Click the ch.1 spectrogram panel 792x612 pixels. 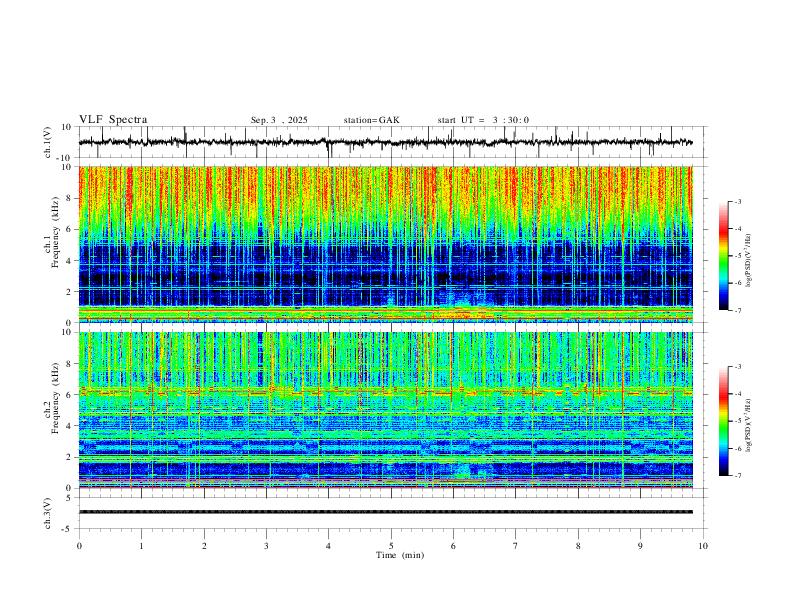tap(385, 244)
